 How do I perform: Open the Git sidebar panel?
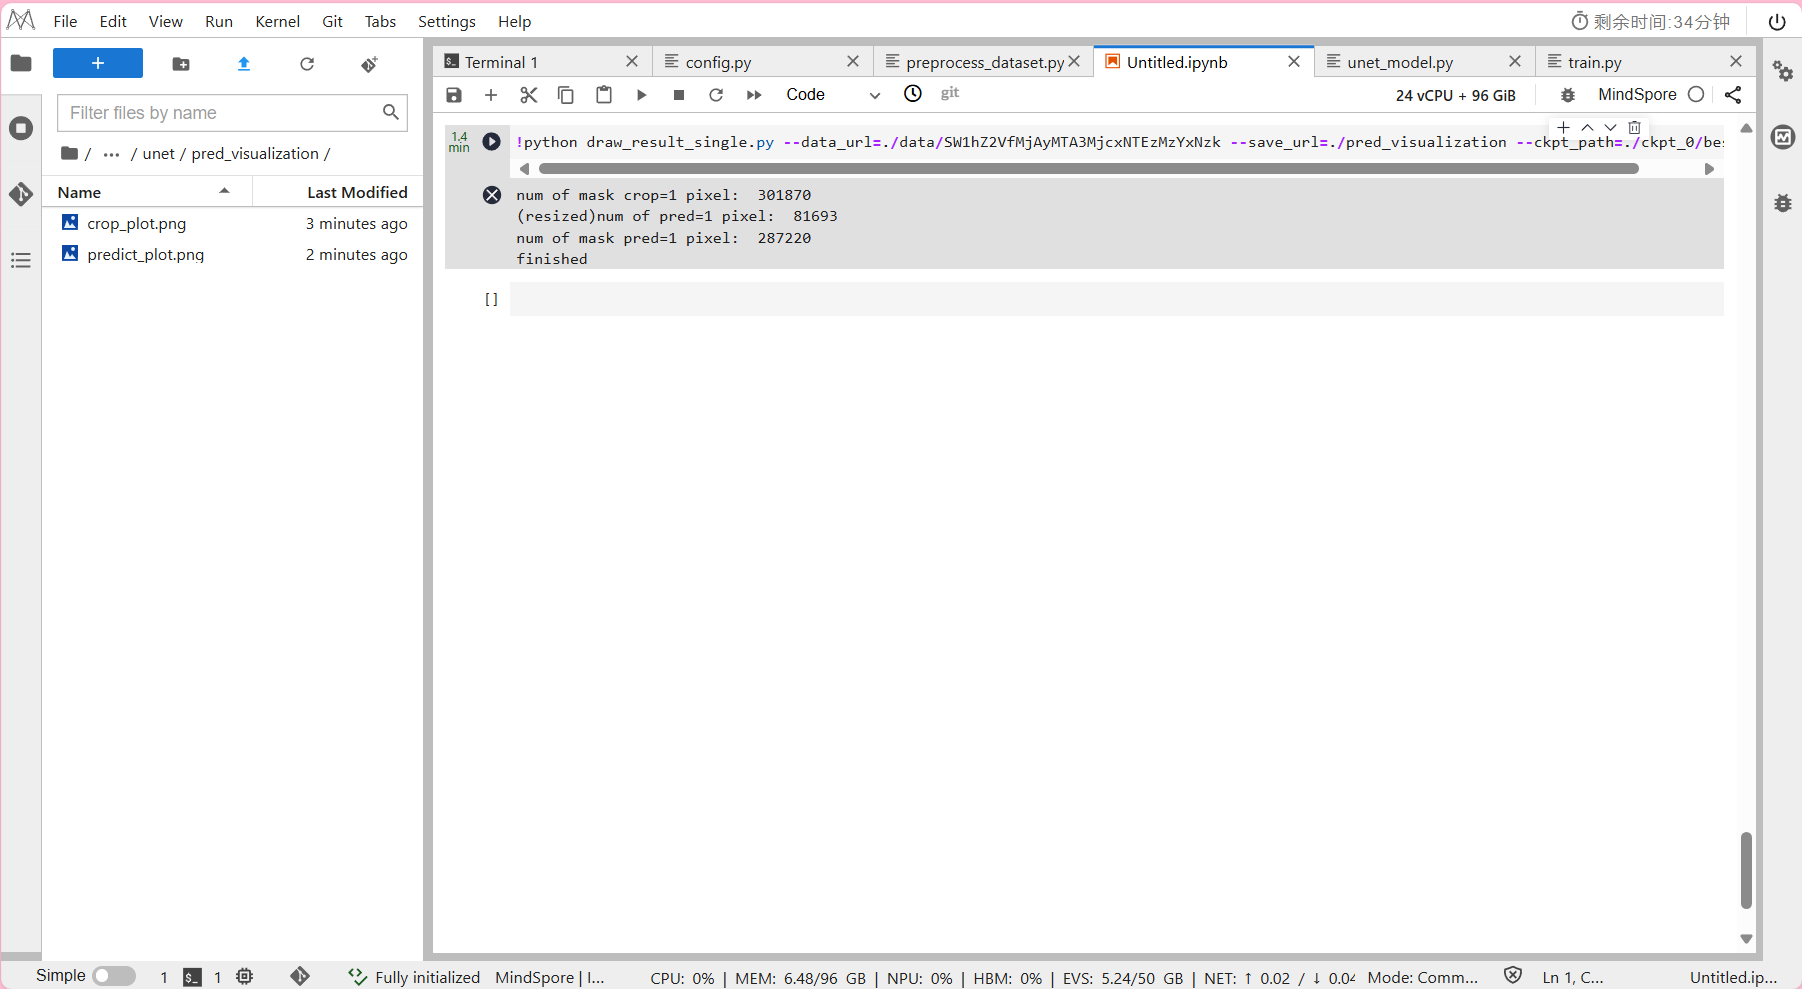(21, 194)
